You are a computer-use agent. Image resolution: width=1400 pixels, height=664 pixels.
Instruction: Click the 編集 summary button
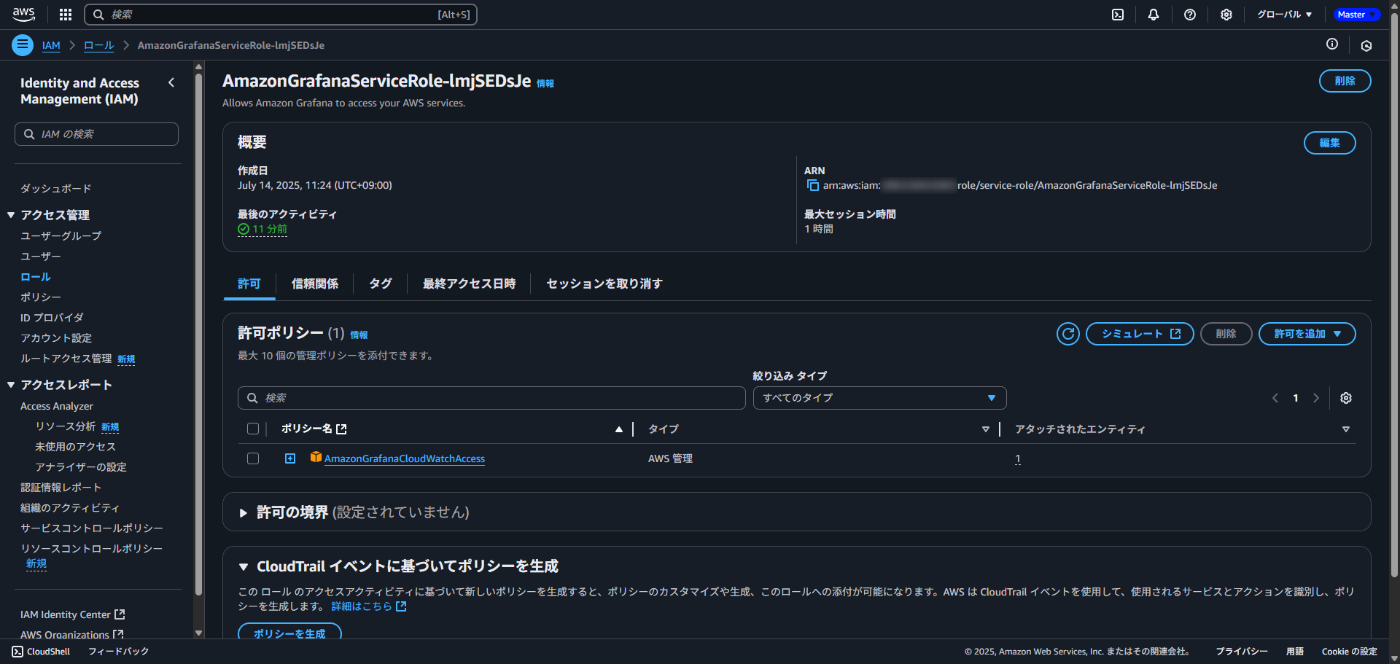coord(1329,143)
